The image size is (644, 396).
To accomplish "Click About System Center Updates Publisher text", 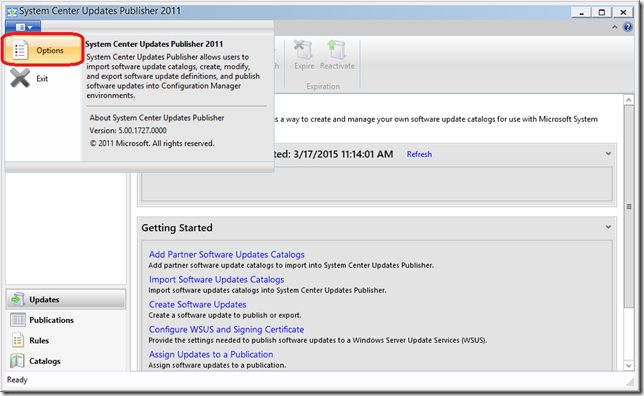I will coord(156,118).
